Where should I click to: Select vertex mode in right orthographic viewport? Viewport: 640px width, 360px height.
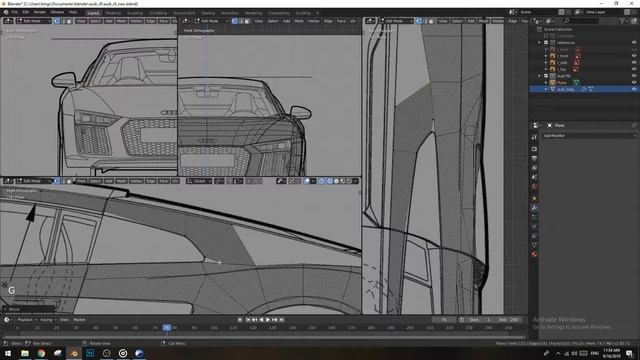point(57,181)
